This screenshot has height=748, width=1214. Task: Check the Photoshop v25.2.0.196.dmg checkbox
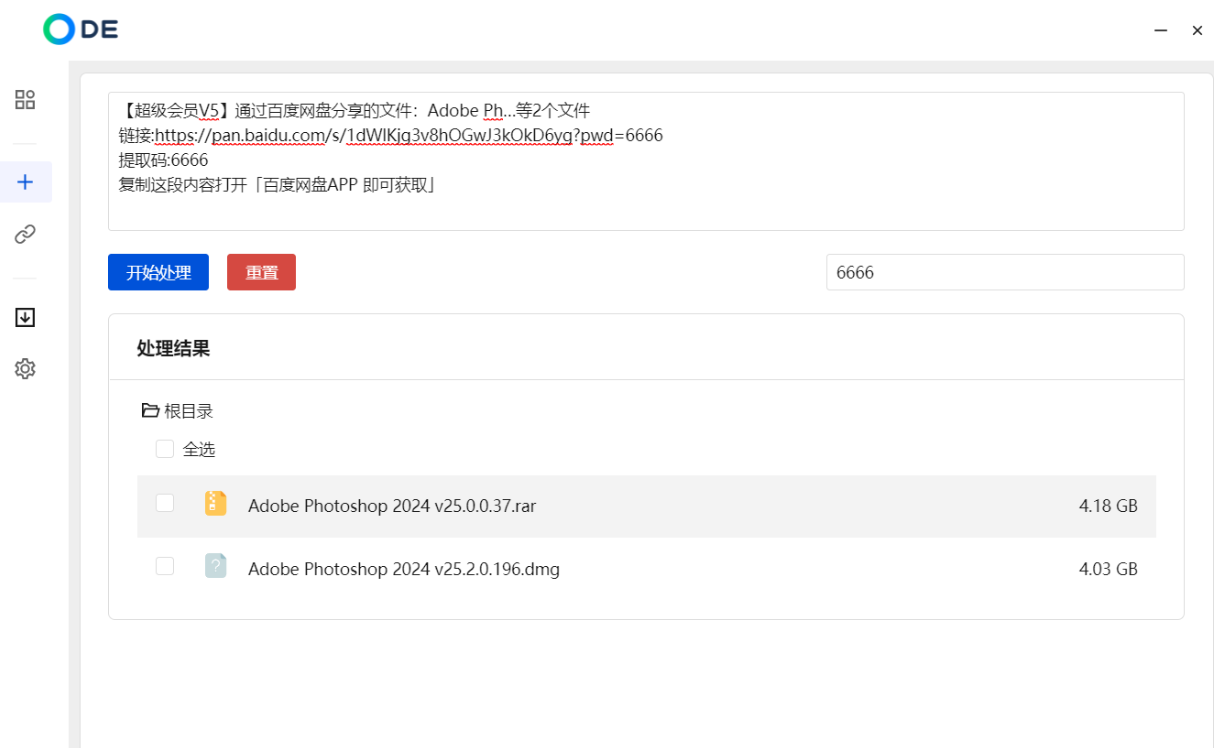165,566
